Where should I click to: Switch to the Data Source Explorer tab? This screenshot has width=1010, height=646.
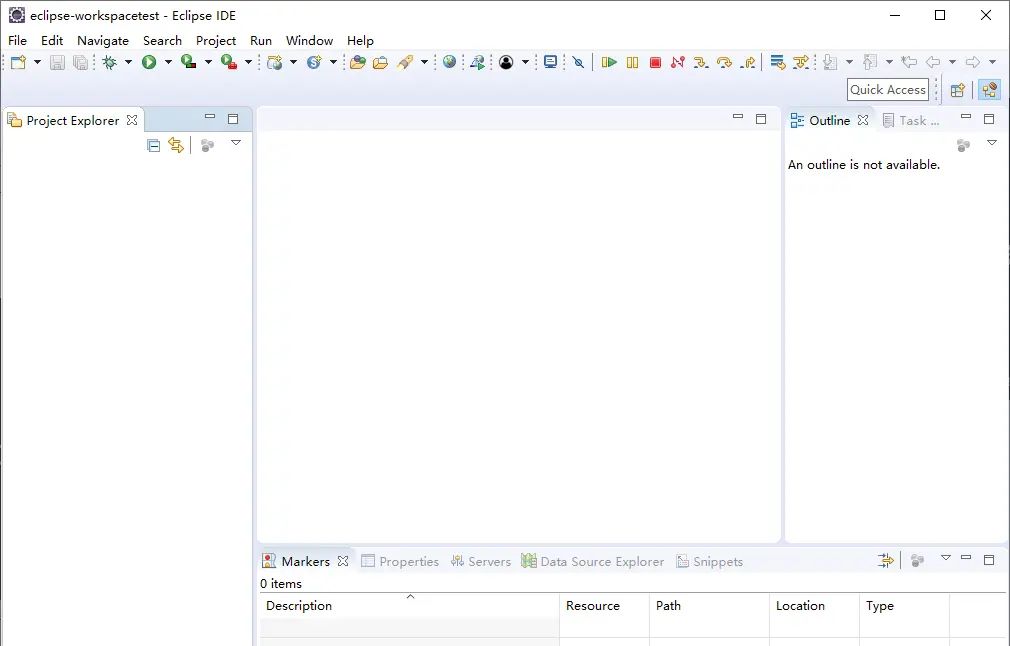click(x=592, y=561)
